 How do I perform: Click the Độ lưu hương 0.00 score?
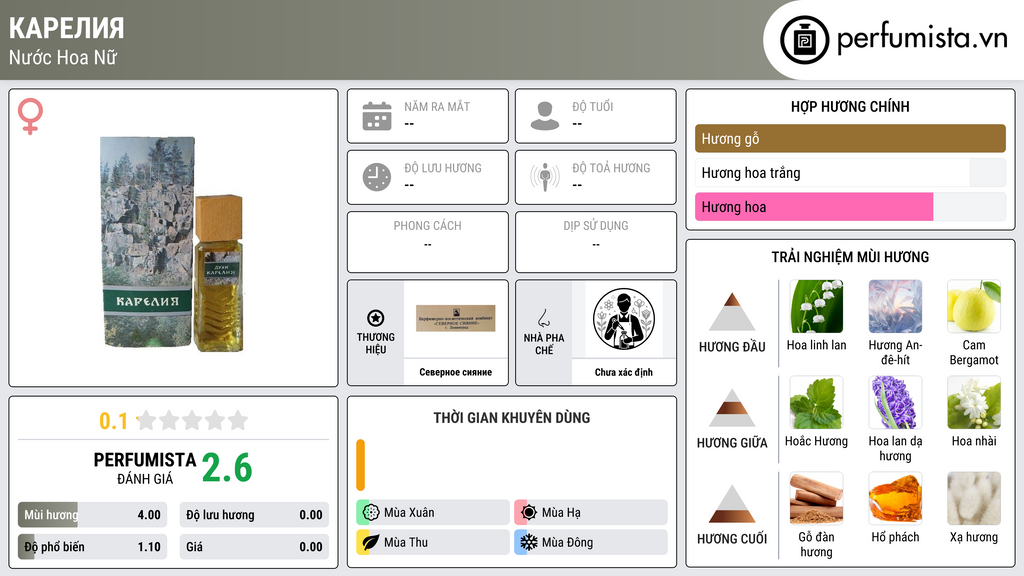pyautogui.click(x=254, y=515)
